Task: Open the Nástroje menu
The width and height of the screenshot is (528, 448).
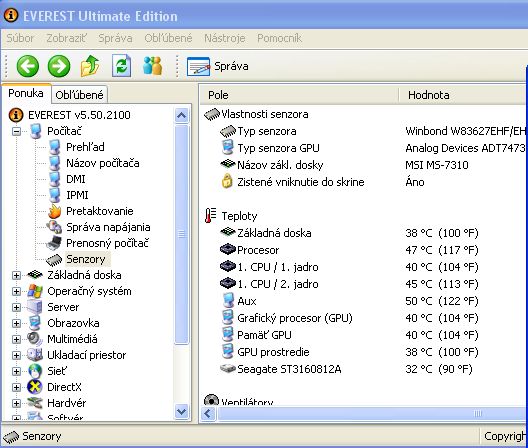Action: point(225,38)
